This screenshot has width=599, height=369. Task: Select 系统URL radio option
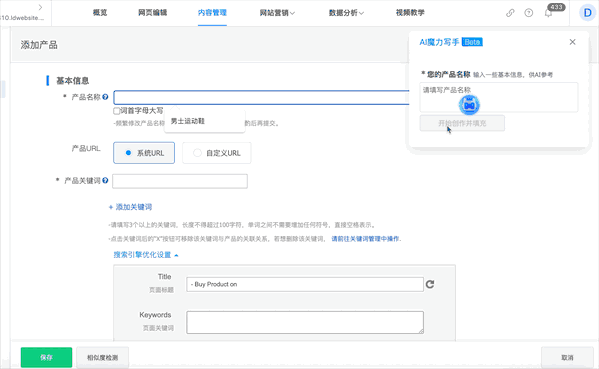tap(144, 153)
